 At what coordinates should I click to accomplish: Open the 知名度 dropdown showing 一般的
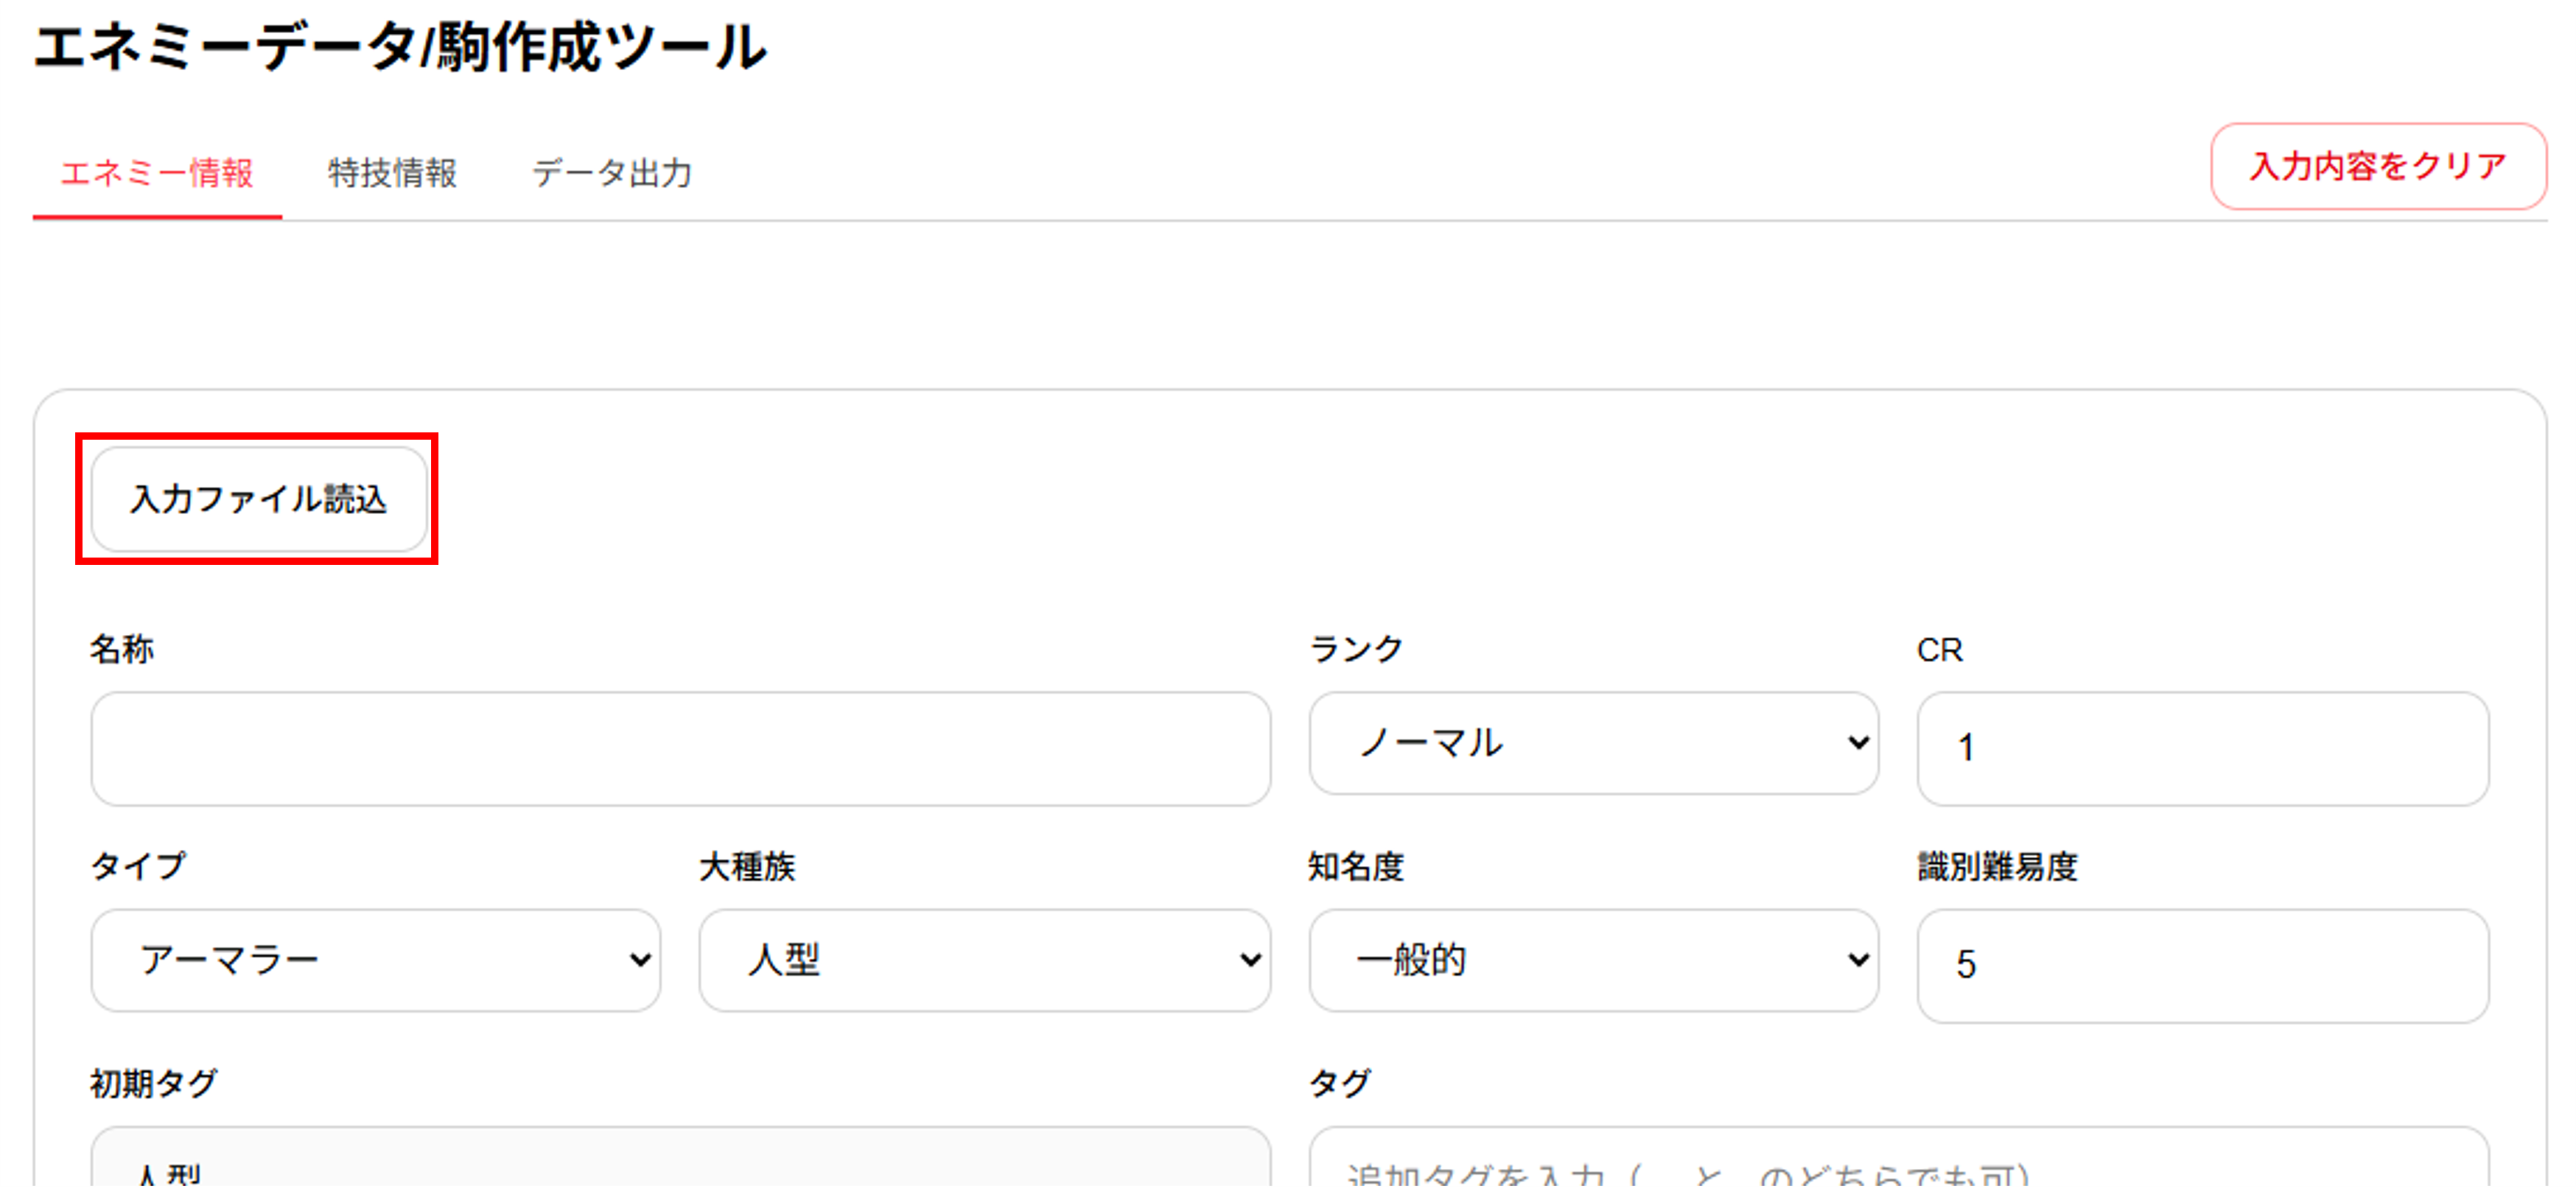pyautogui.click(x=1593, y=960)
